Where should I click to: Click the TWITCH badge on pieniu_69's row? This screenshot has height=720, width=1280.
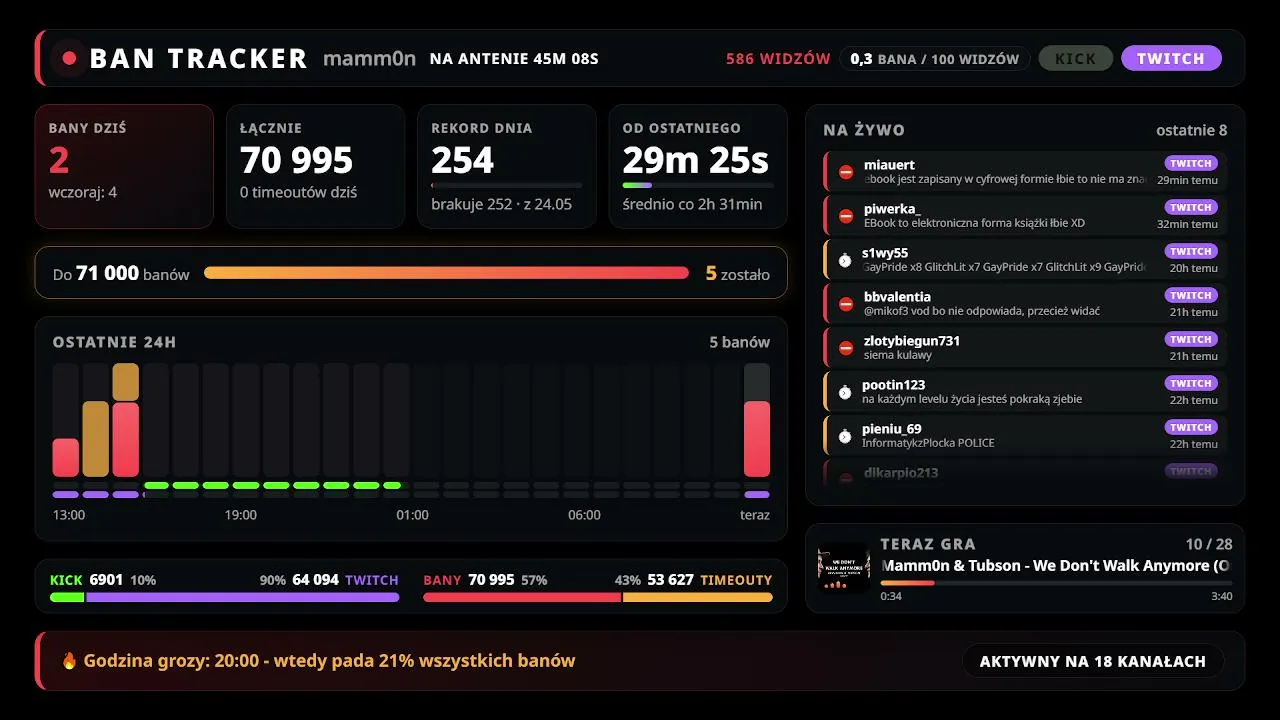(1191, 427)
